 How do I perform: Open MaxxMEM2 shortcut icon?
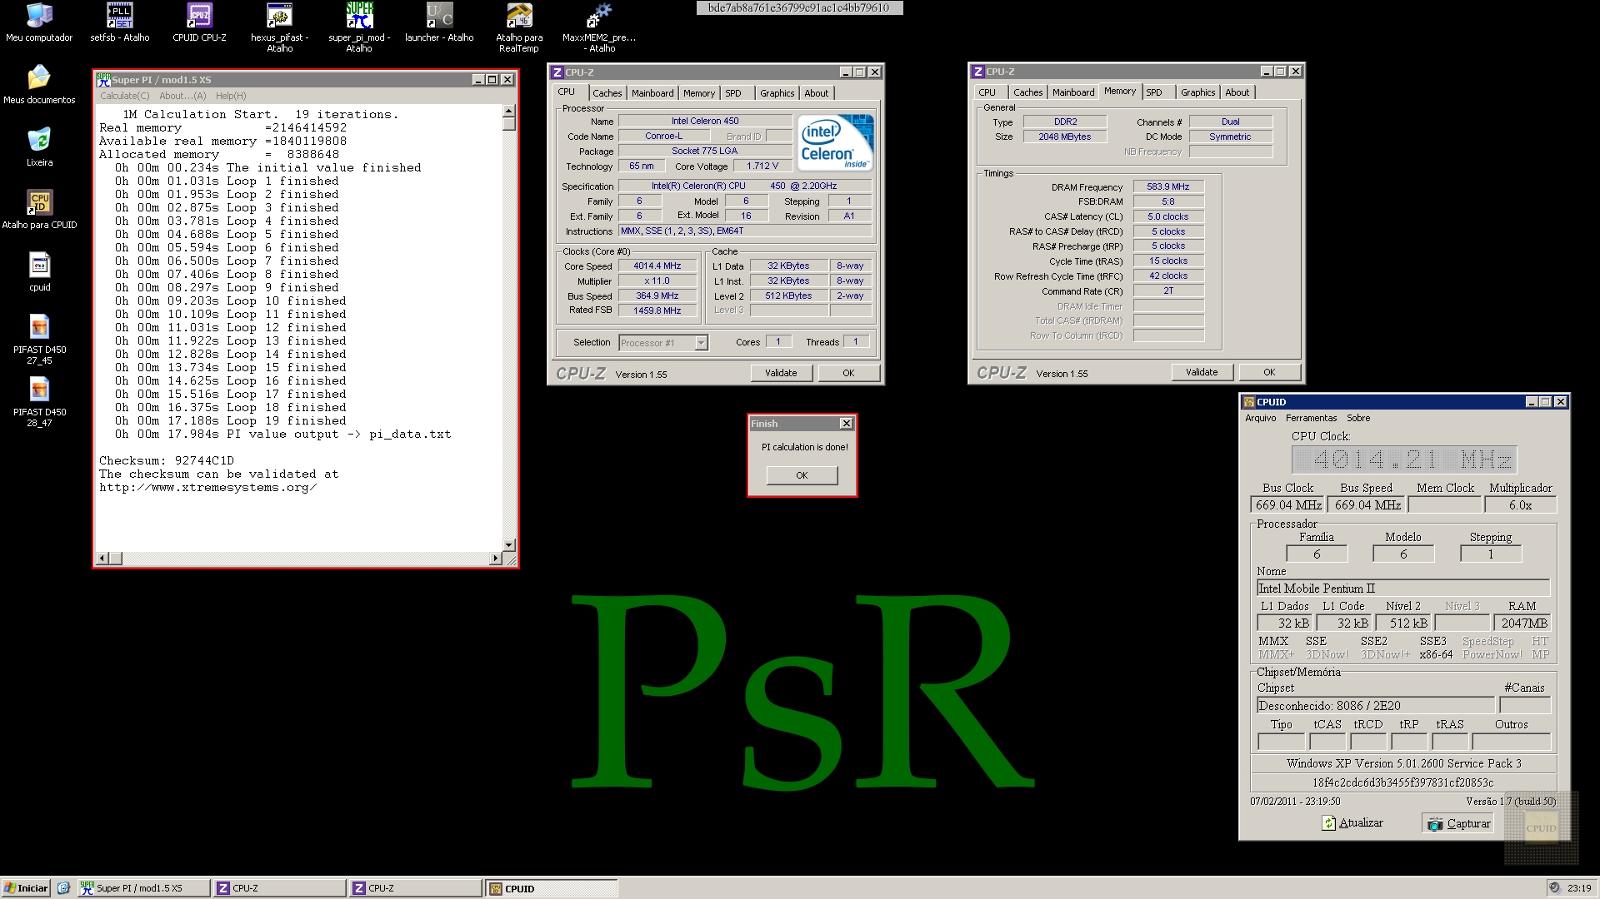click(599, 16)
